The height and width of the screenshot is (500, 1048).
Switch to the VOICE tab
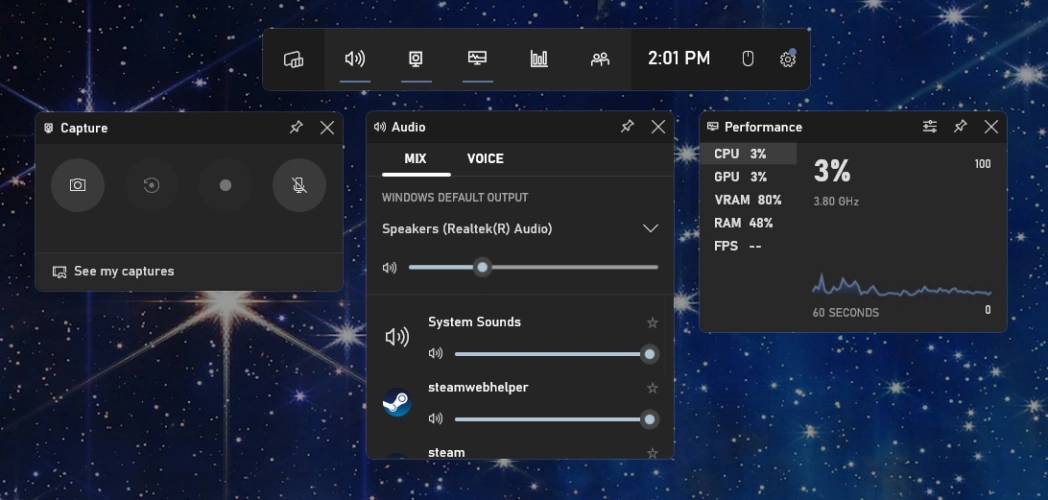[485, 159]
